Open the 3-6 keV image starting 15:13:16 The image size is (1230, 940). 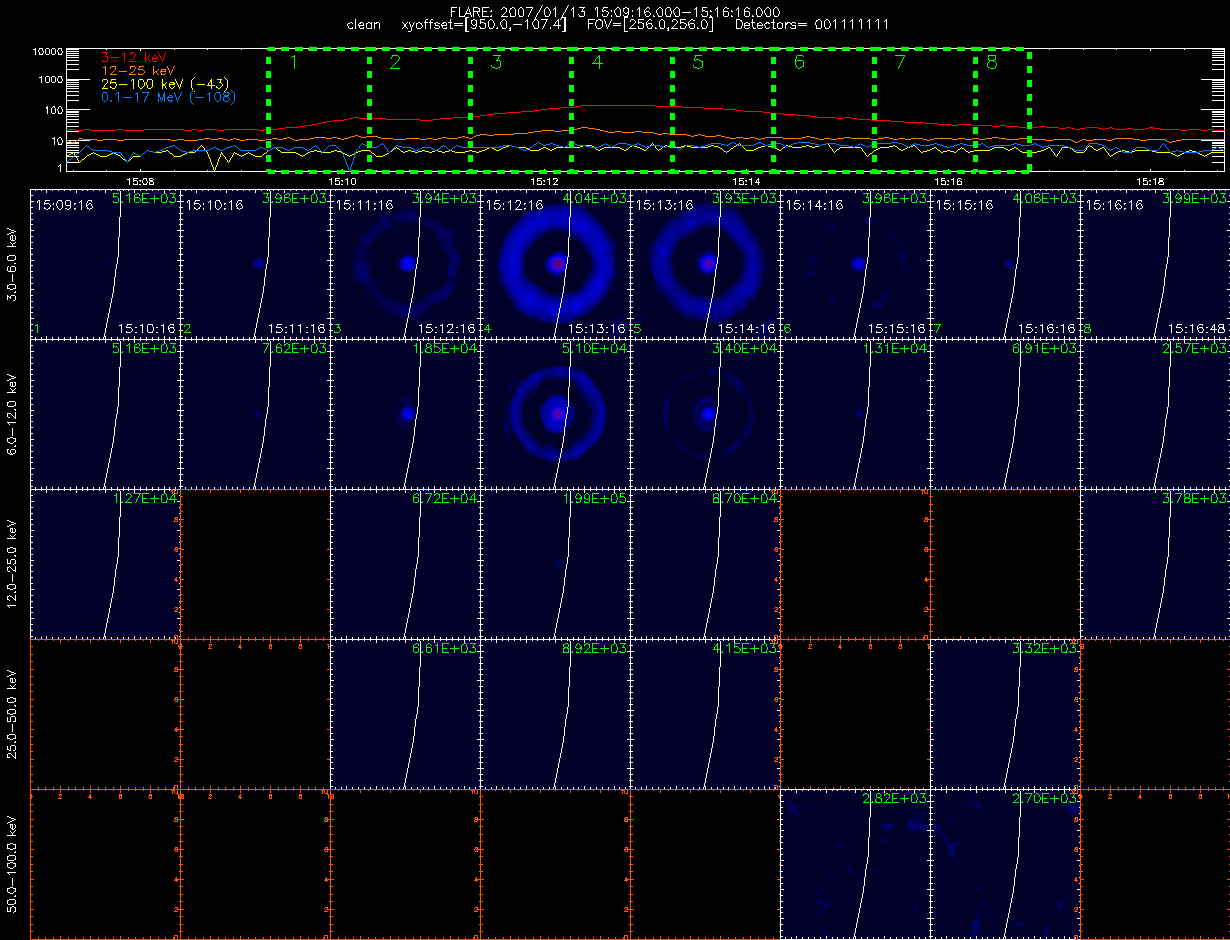706,263
